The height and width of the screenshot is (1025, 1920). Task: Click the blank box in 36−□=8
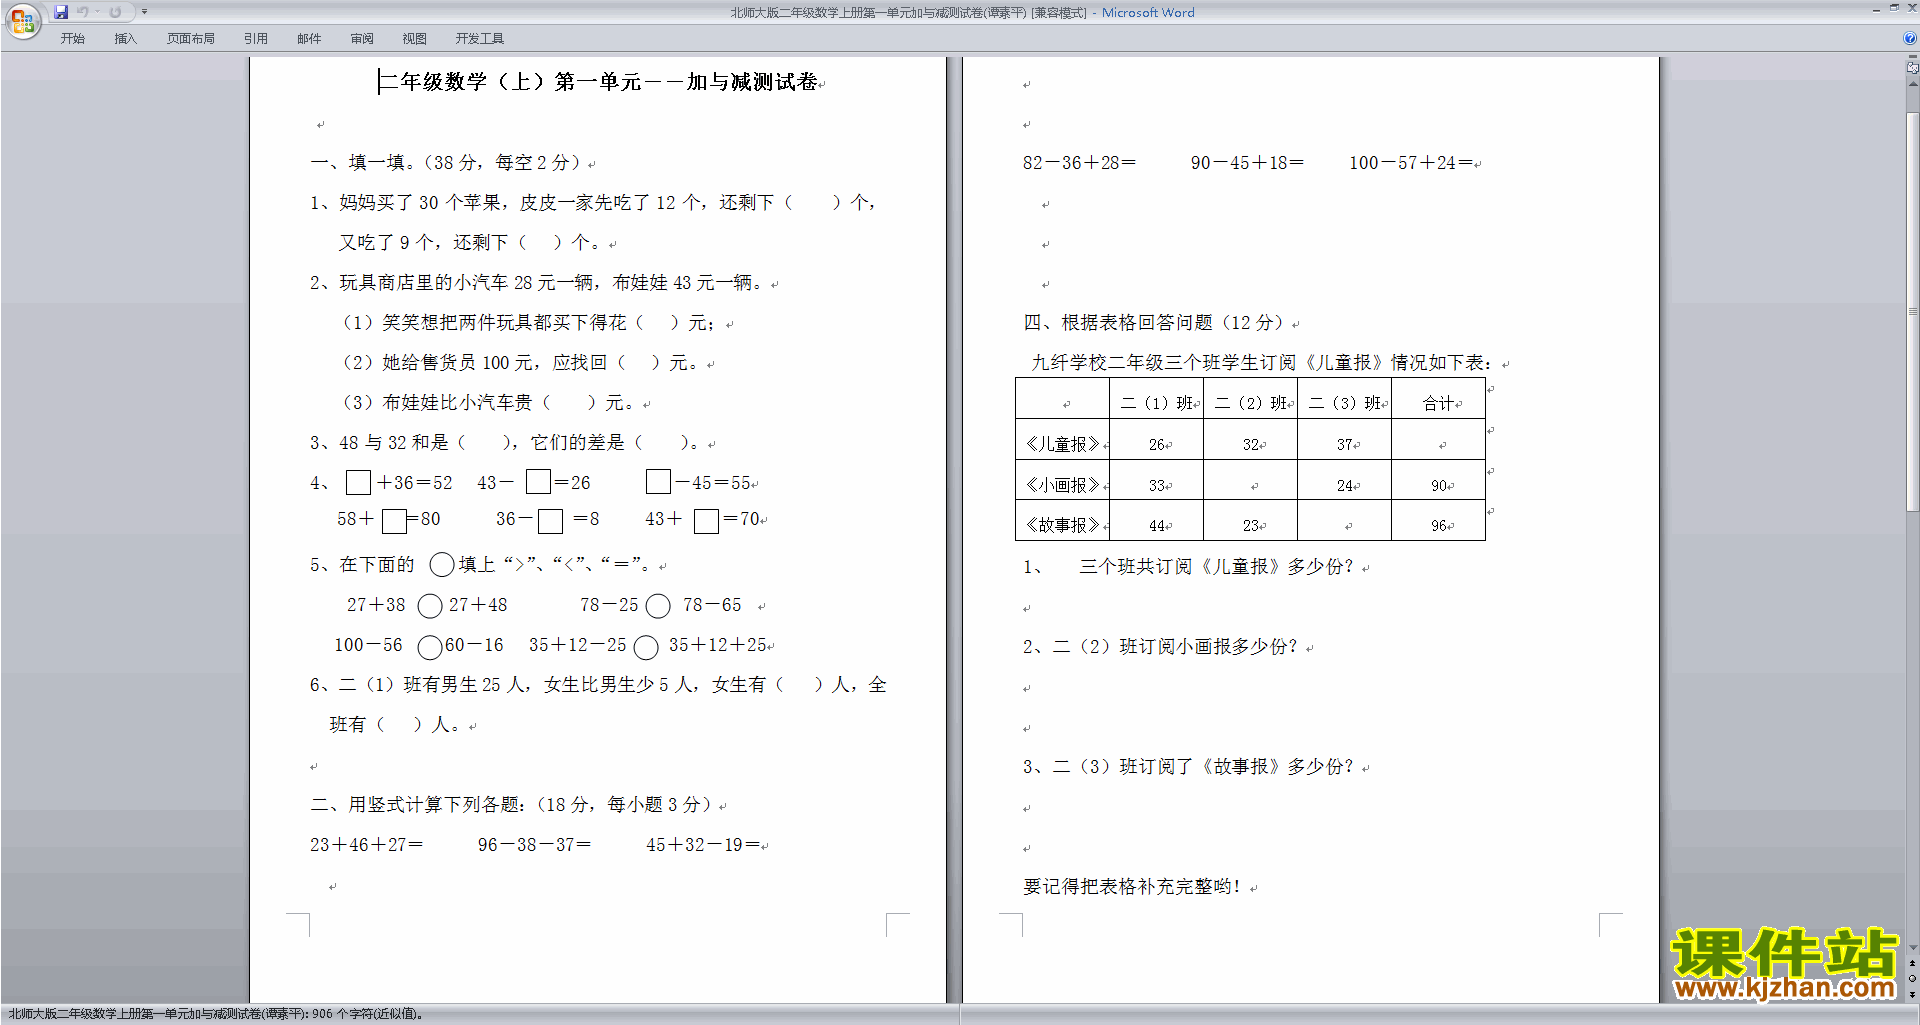550,521
